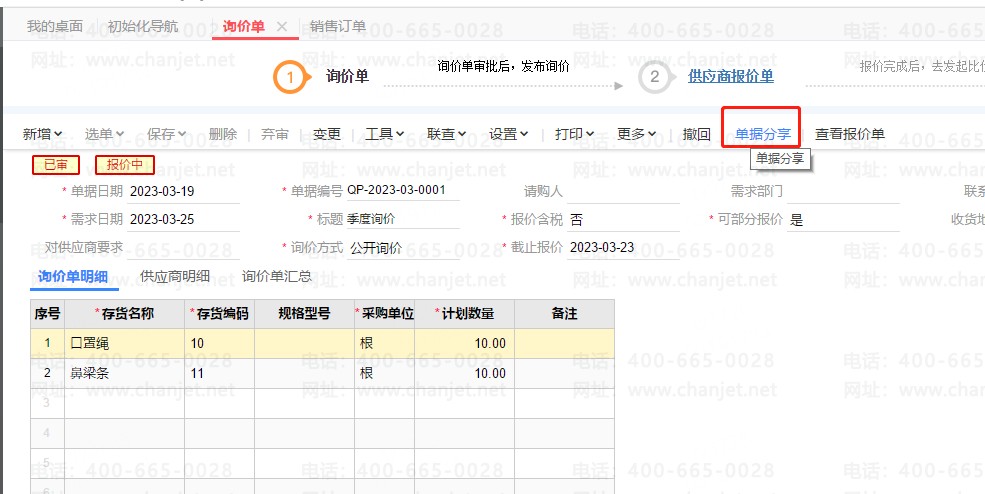Click the 计划数量 column header
Viewport: 985px width, 494px height.
(x=464, y=314)
